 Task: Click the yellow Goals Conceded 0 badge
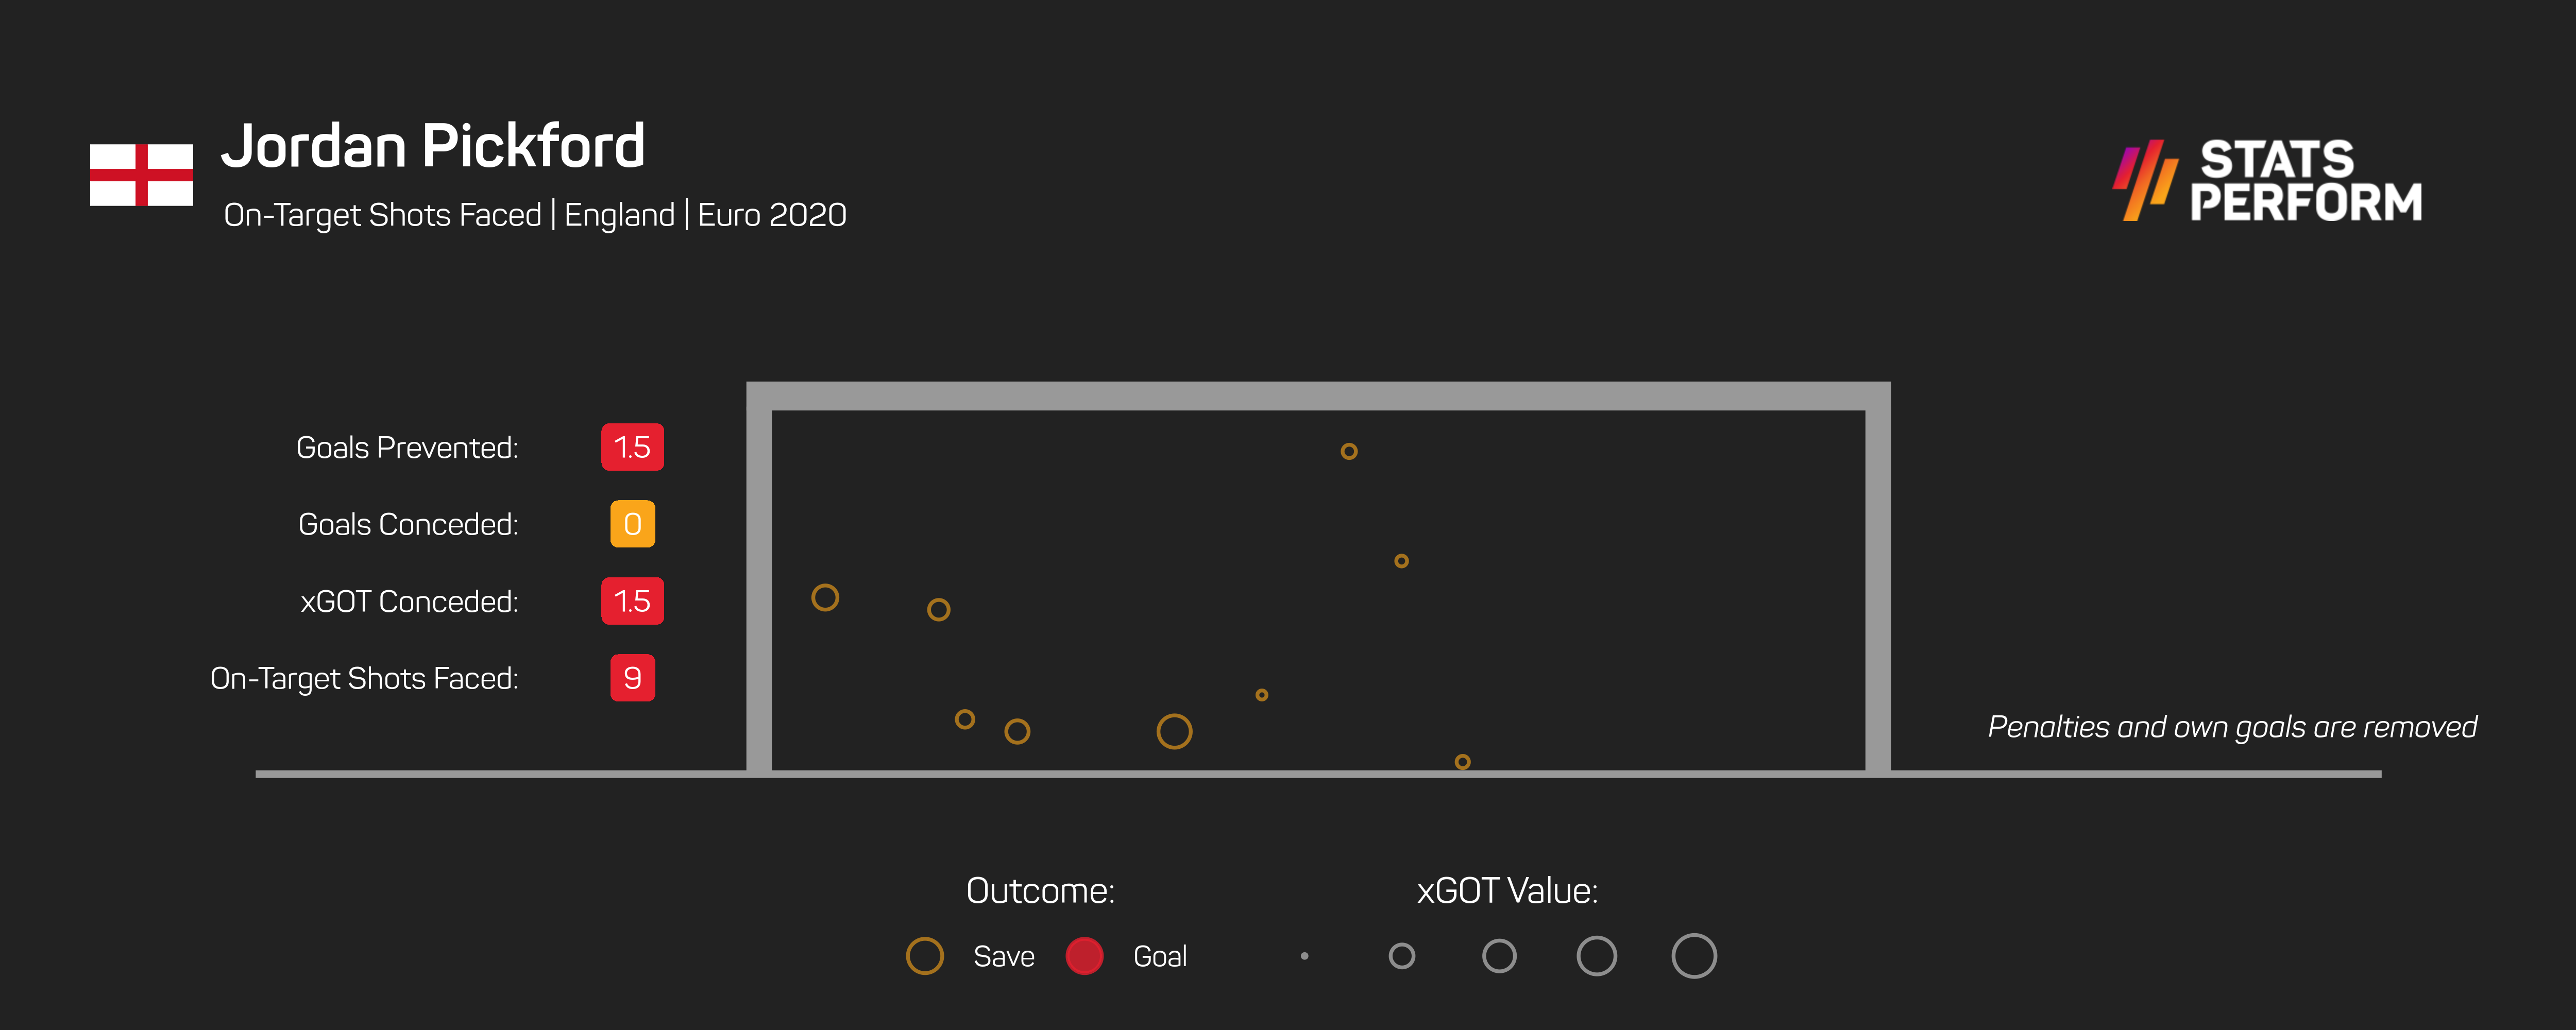coord(632,524)
